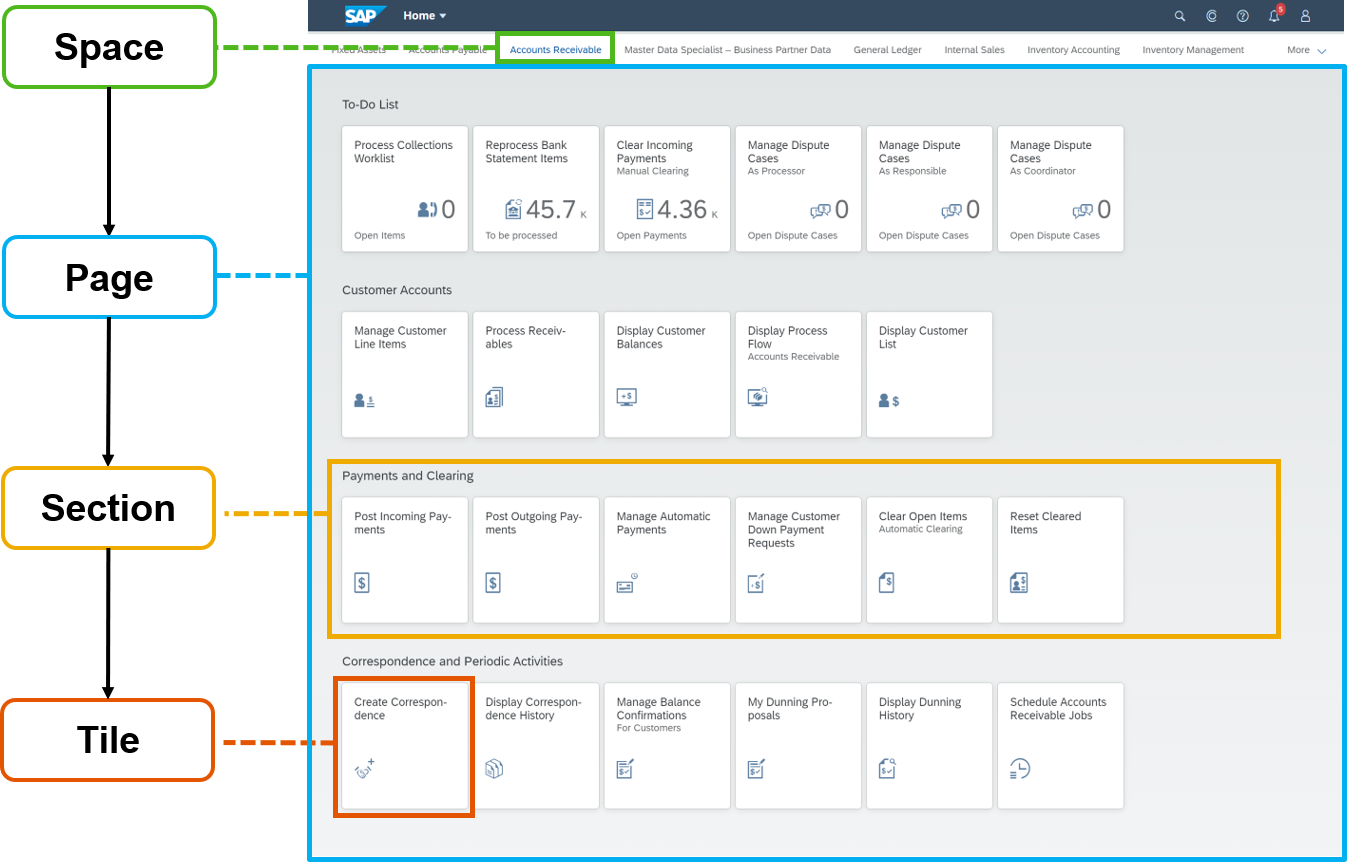The image size is (1347, 862).
Task: Open the Home dropdown in the shell bar
Action: 423,15
